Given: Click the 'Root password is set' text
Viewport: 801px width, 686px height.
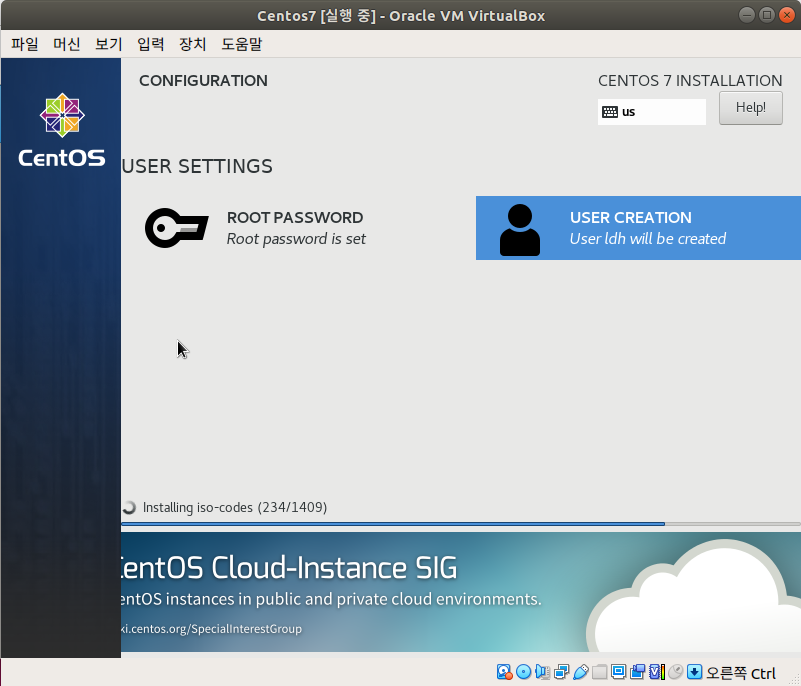Looking at the screenshot, I should click(296, 239).
